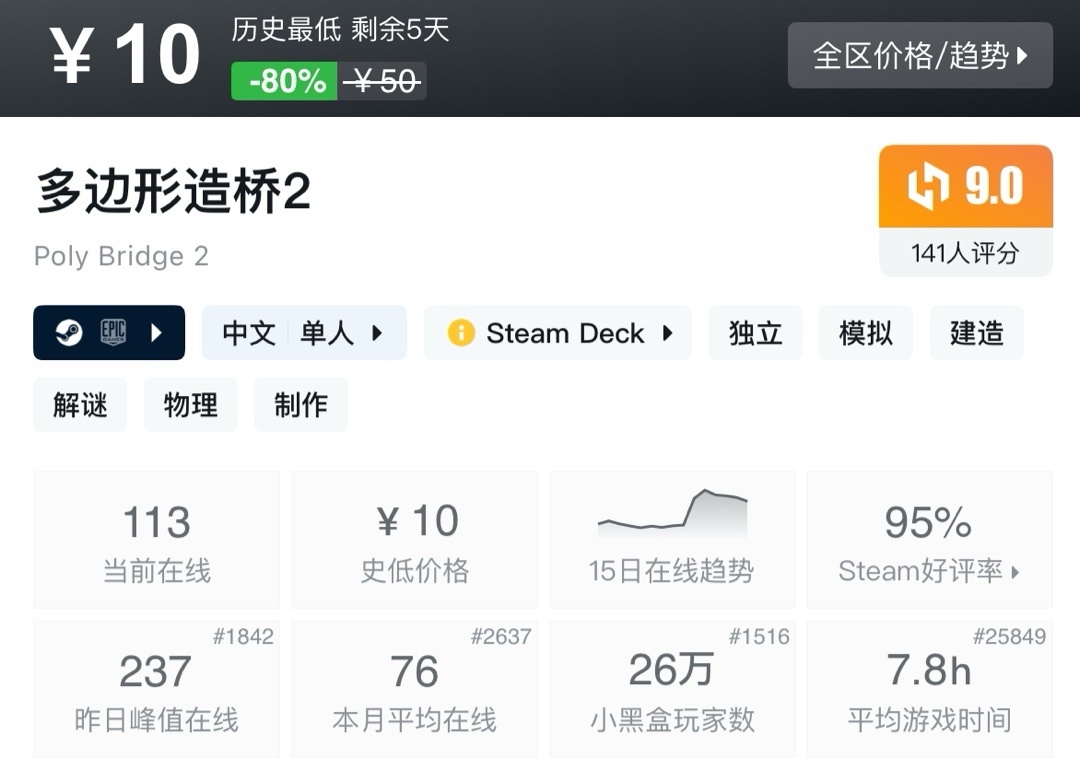The width and height of the screenshot is (1080, 758).
Task: Select the 独立 genre tag
Action: point(755,333)
